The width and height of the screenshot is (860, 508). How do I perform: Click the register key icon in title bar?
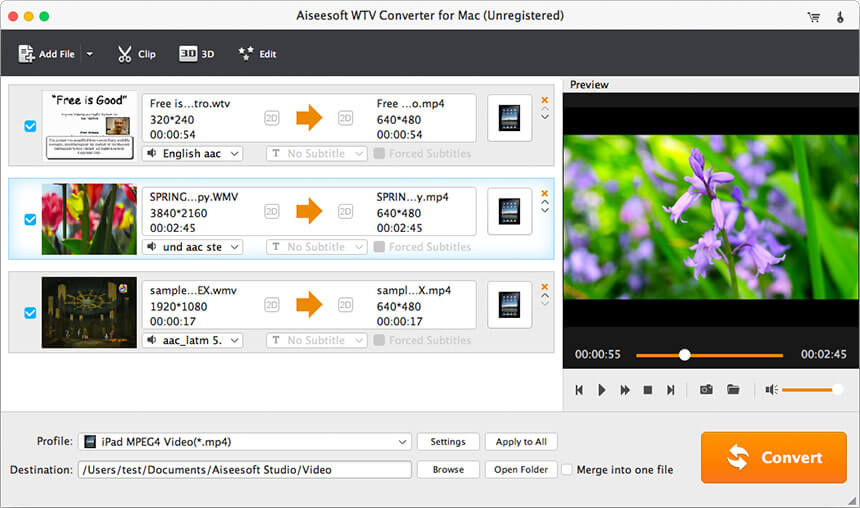840,17
